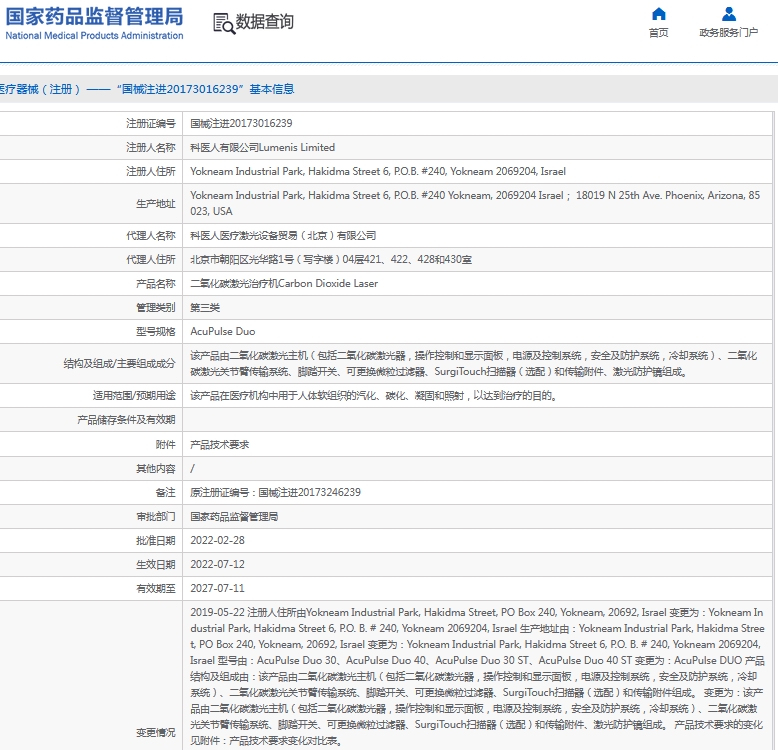Viewport: 778px width, 750px height.
Task: Click the 备注 label
Action: tap(166, 492)
